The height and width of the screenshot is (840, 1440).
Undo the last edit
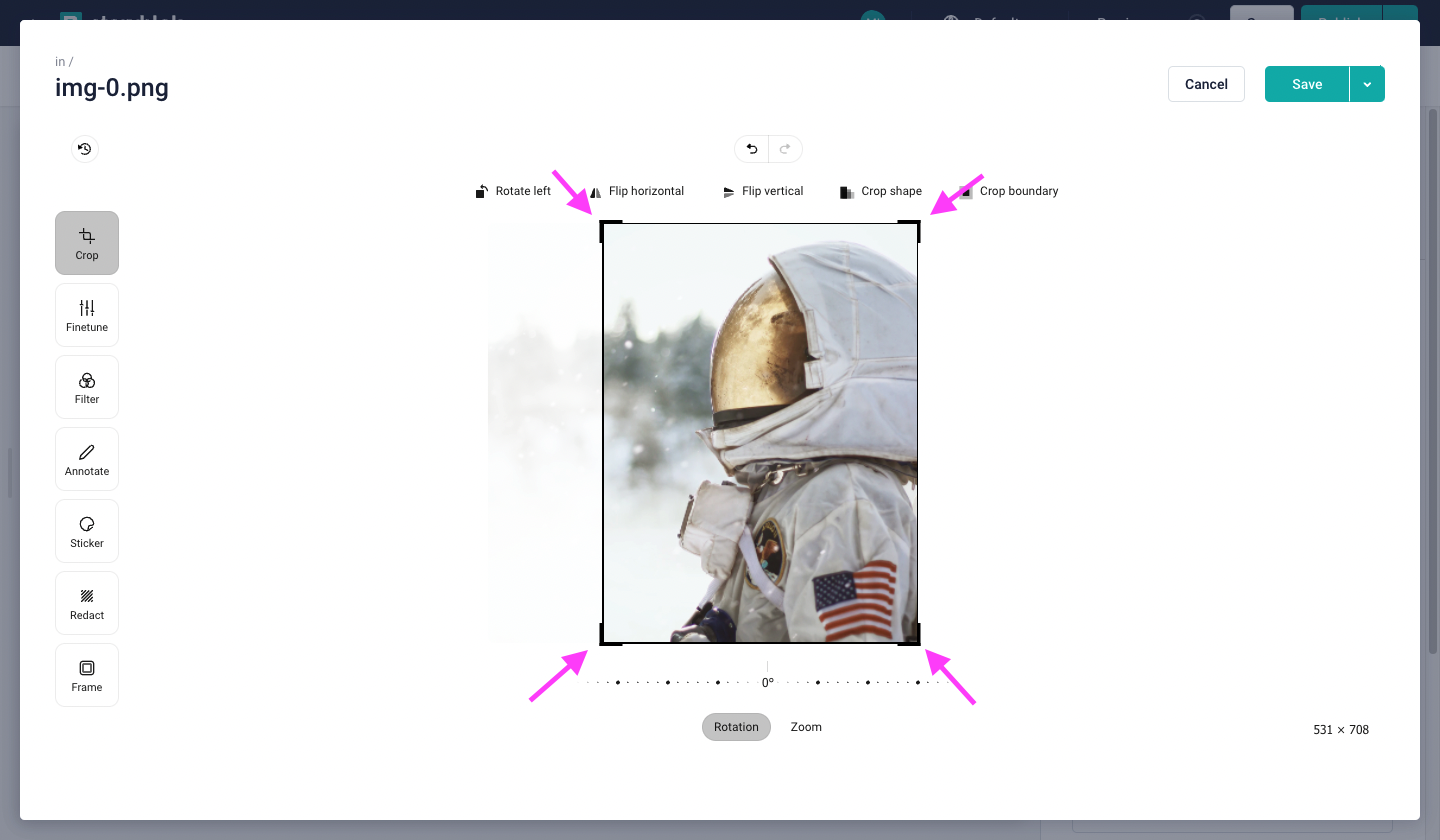[x=752, y=149]
